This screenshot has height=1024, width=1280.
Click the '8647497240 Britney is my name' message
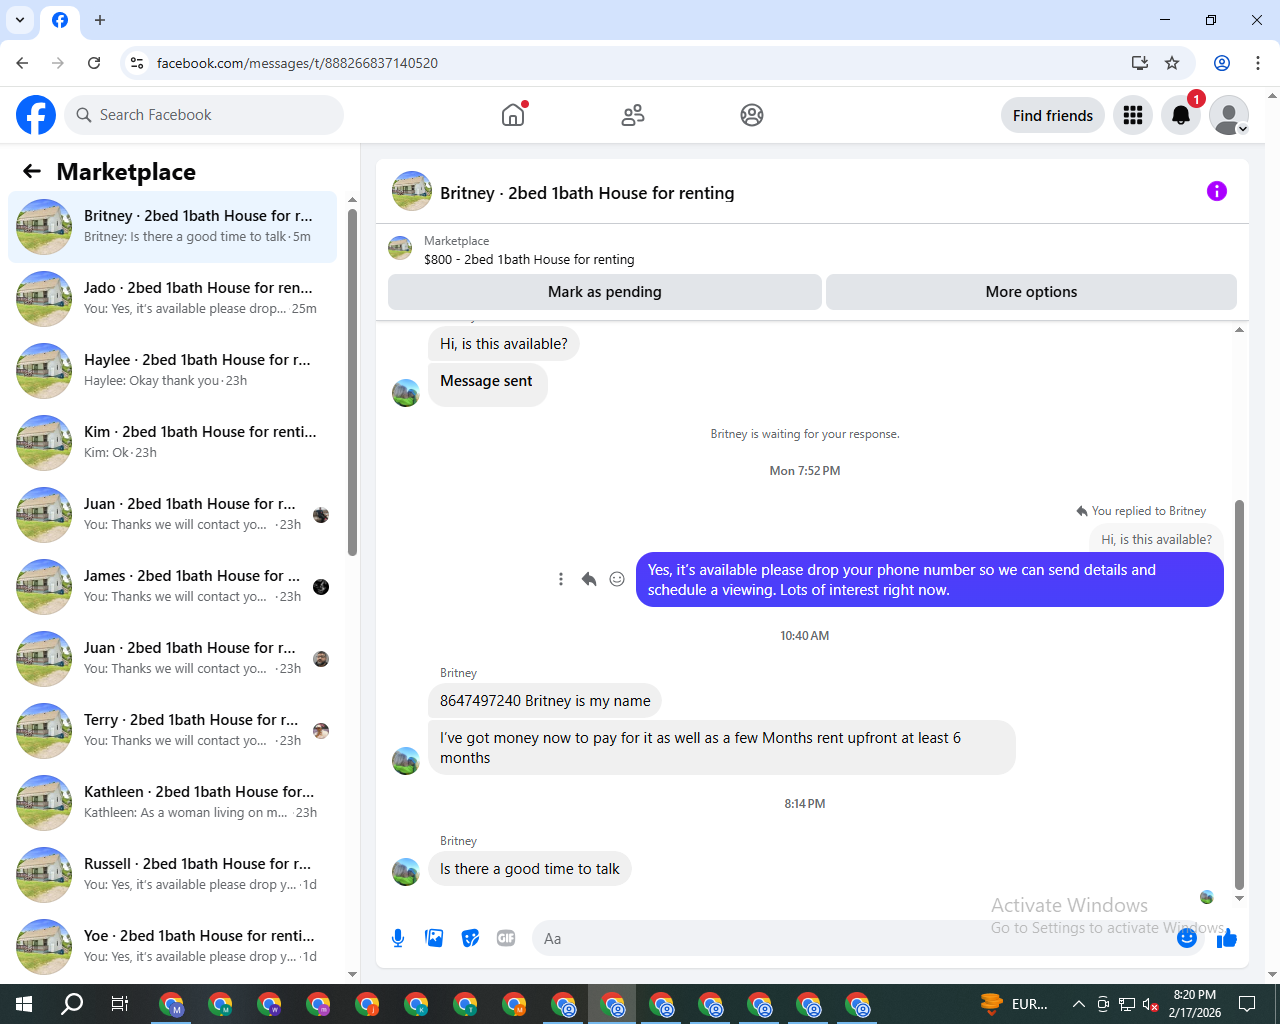pyautogui.click(x=545, y=701)
